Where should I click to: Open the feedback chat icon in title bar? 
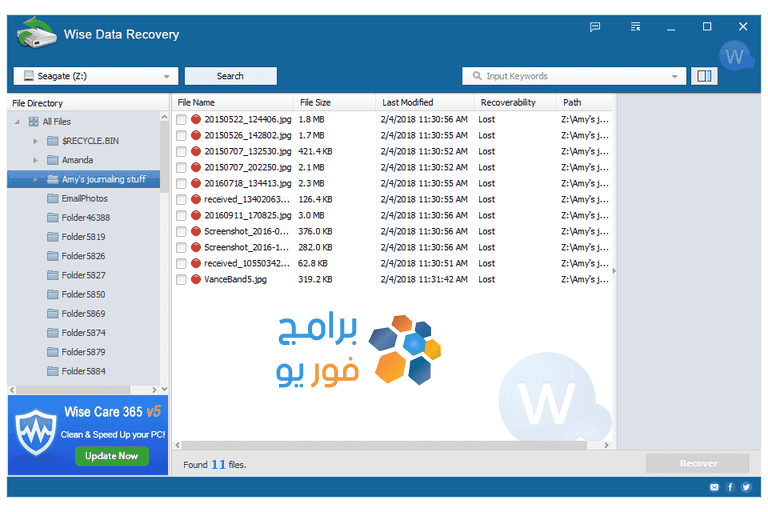(x=595, y=26)
